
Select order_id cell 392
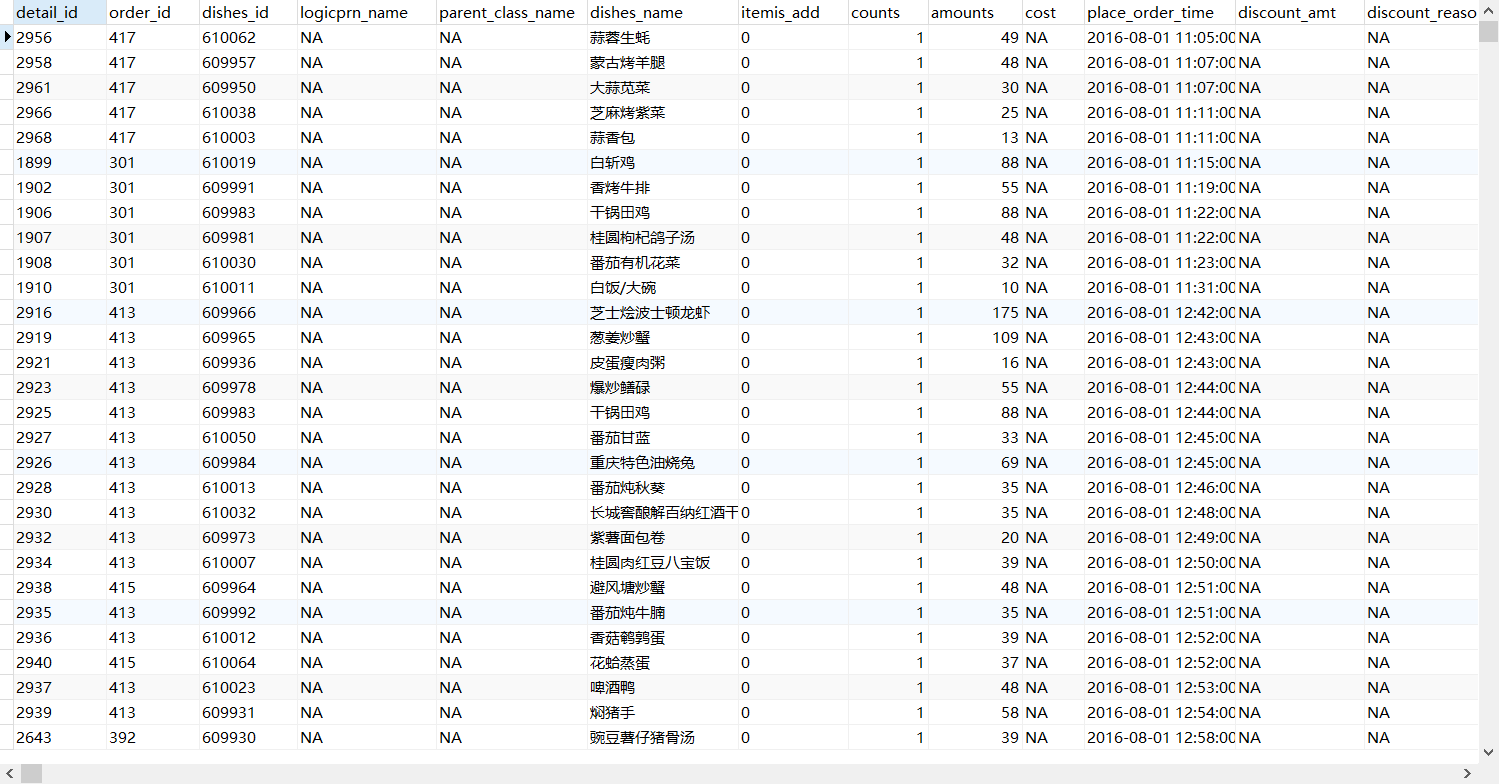[x=153, y=737]
